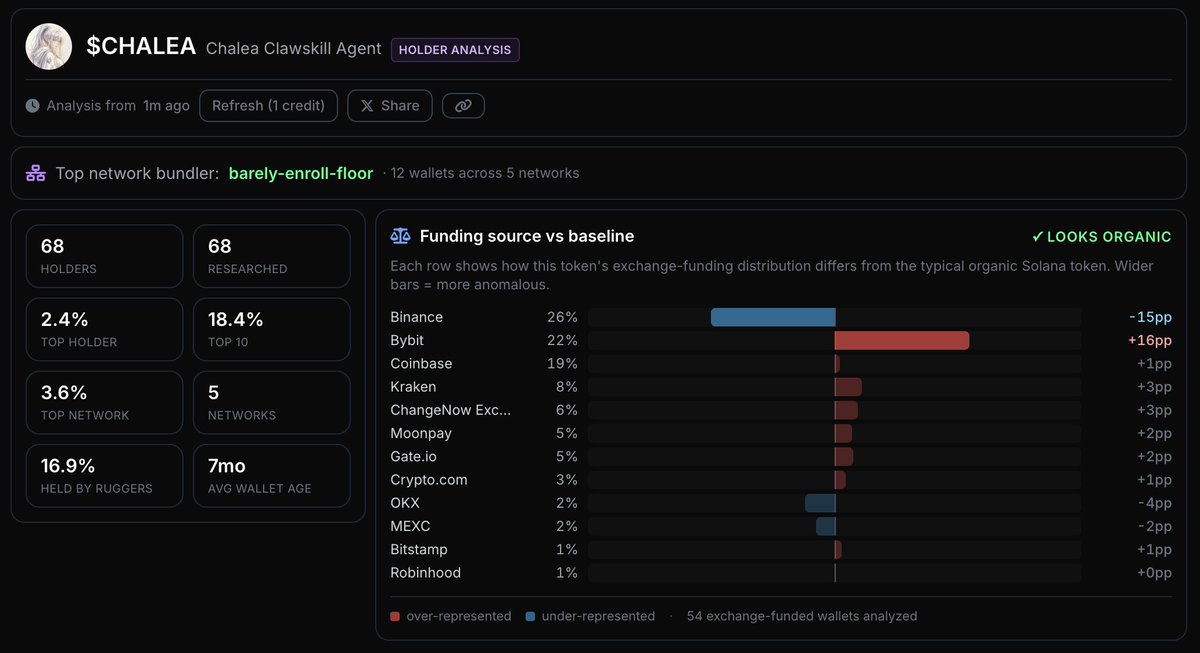Click the red Kraken deviation bar
This screenshot has width=1200, height=653.
point(848,387)
